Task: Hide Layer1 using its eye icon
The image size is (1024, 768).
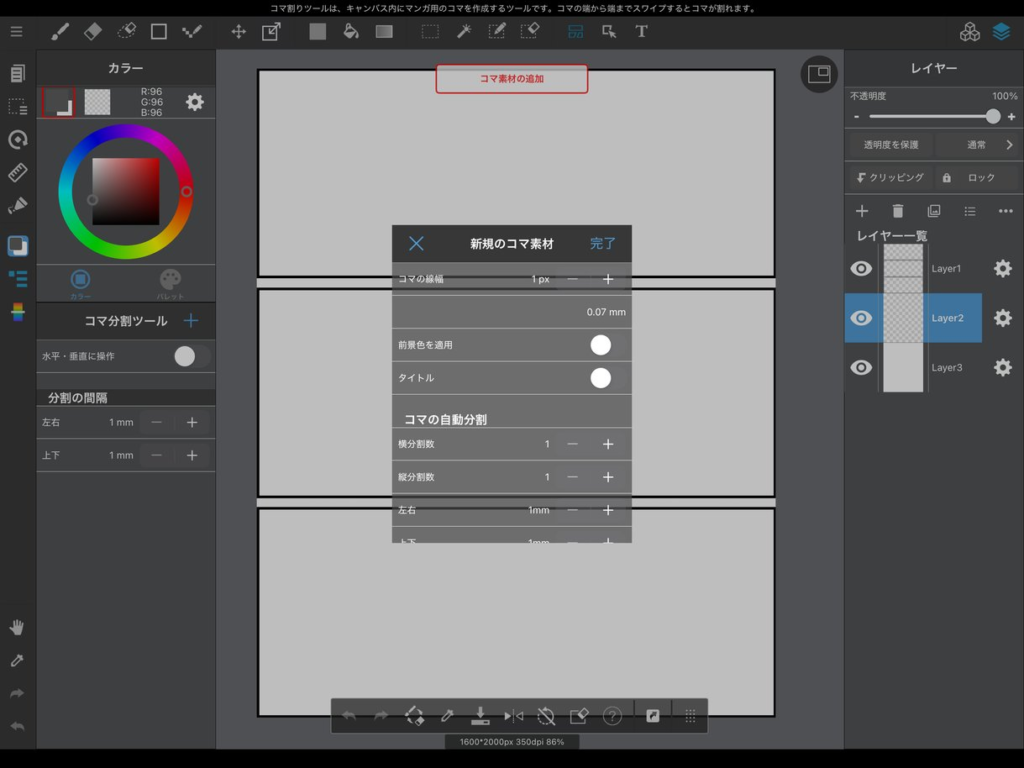Action: tap(861, 268)
